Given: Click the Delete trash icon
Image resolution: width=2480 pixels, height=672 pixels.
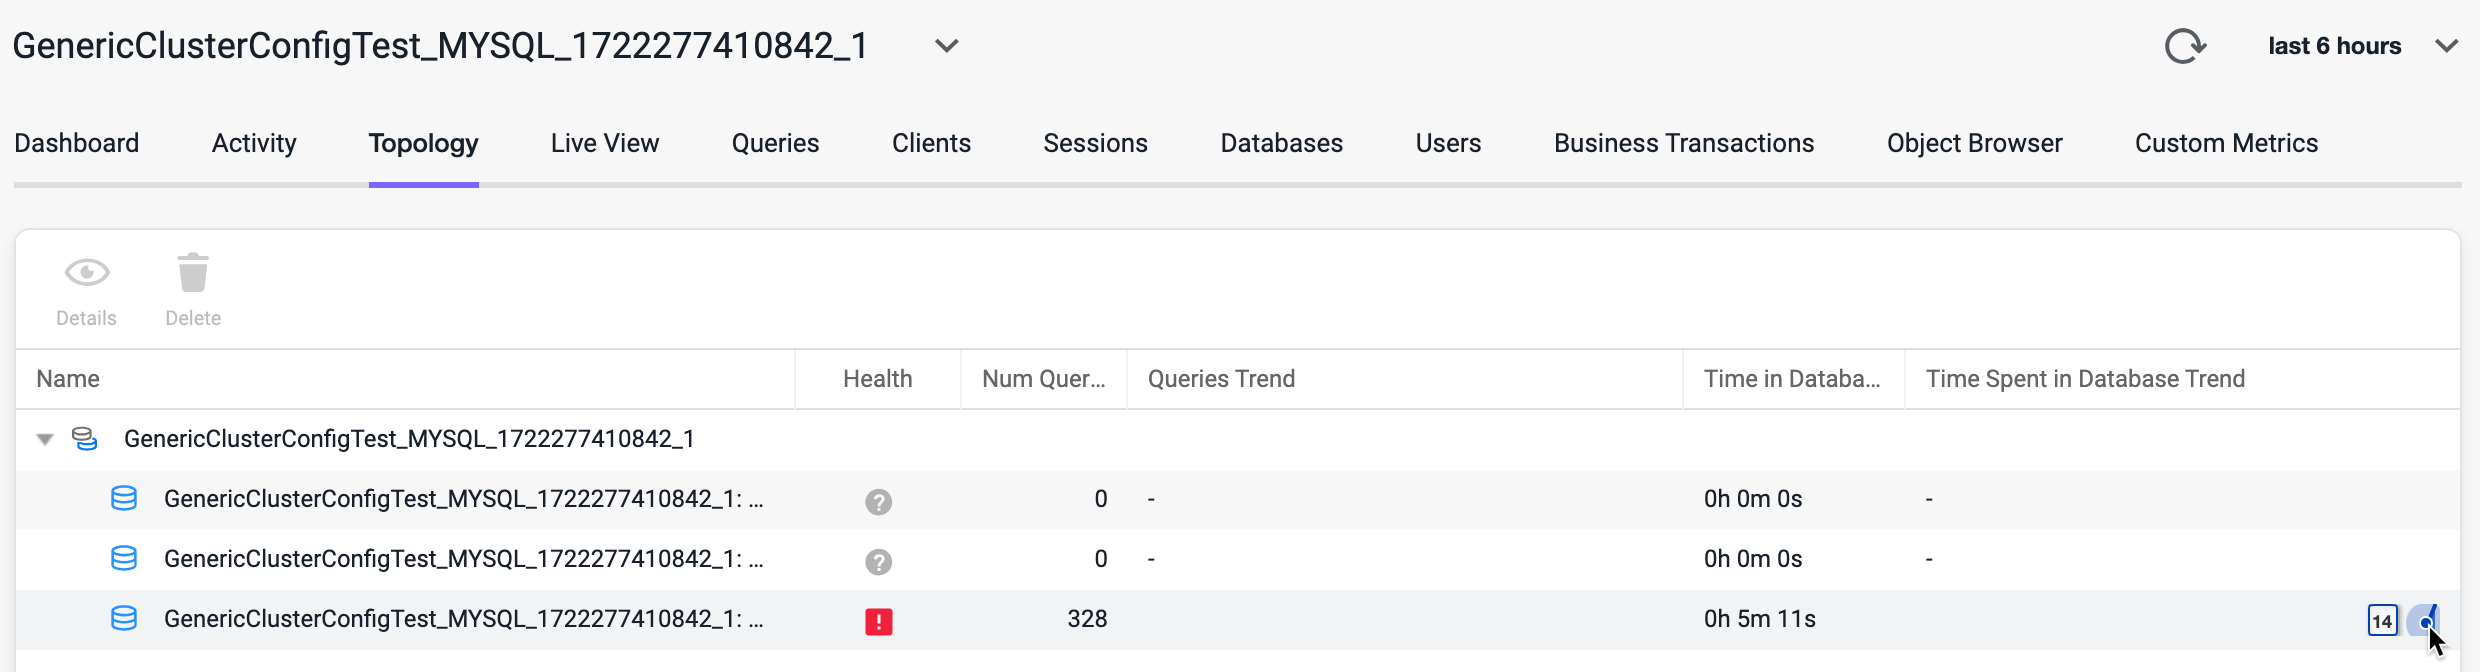Looking at the screenshot, I should [193, 272].
